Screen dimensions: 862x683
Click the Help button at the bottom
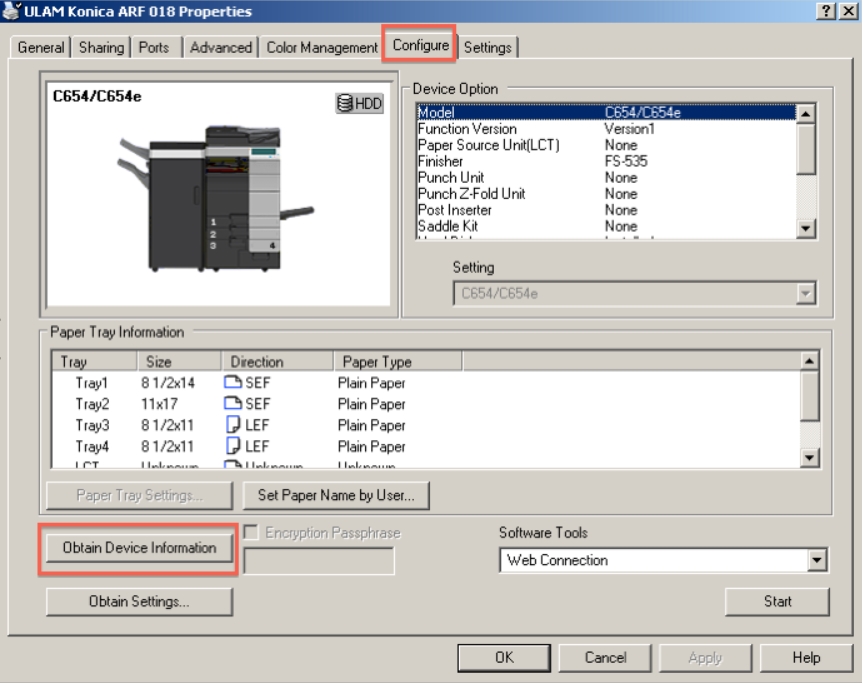[806, 658]
